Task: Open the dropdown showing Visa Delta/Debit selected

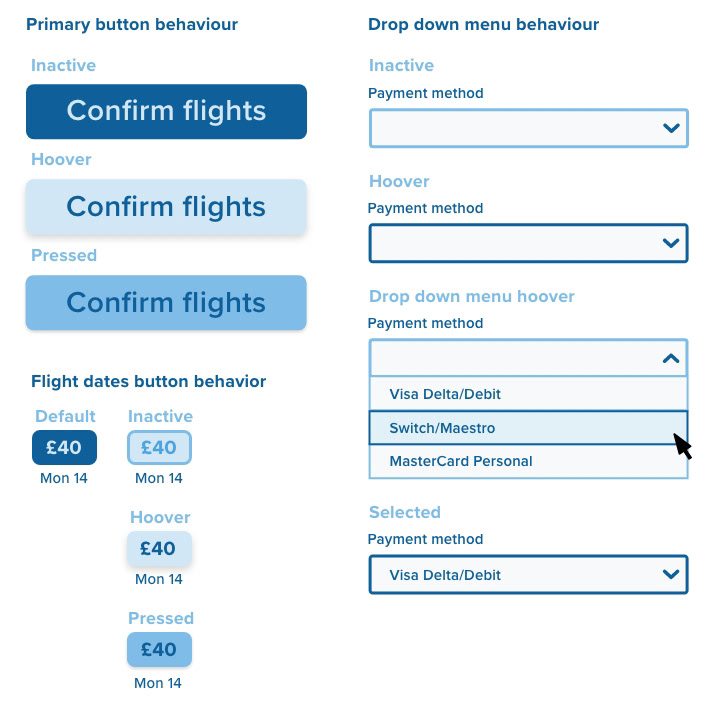Action: point(528,574)
